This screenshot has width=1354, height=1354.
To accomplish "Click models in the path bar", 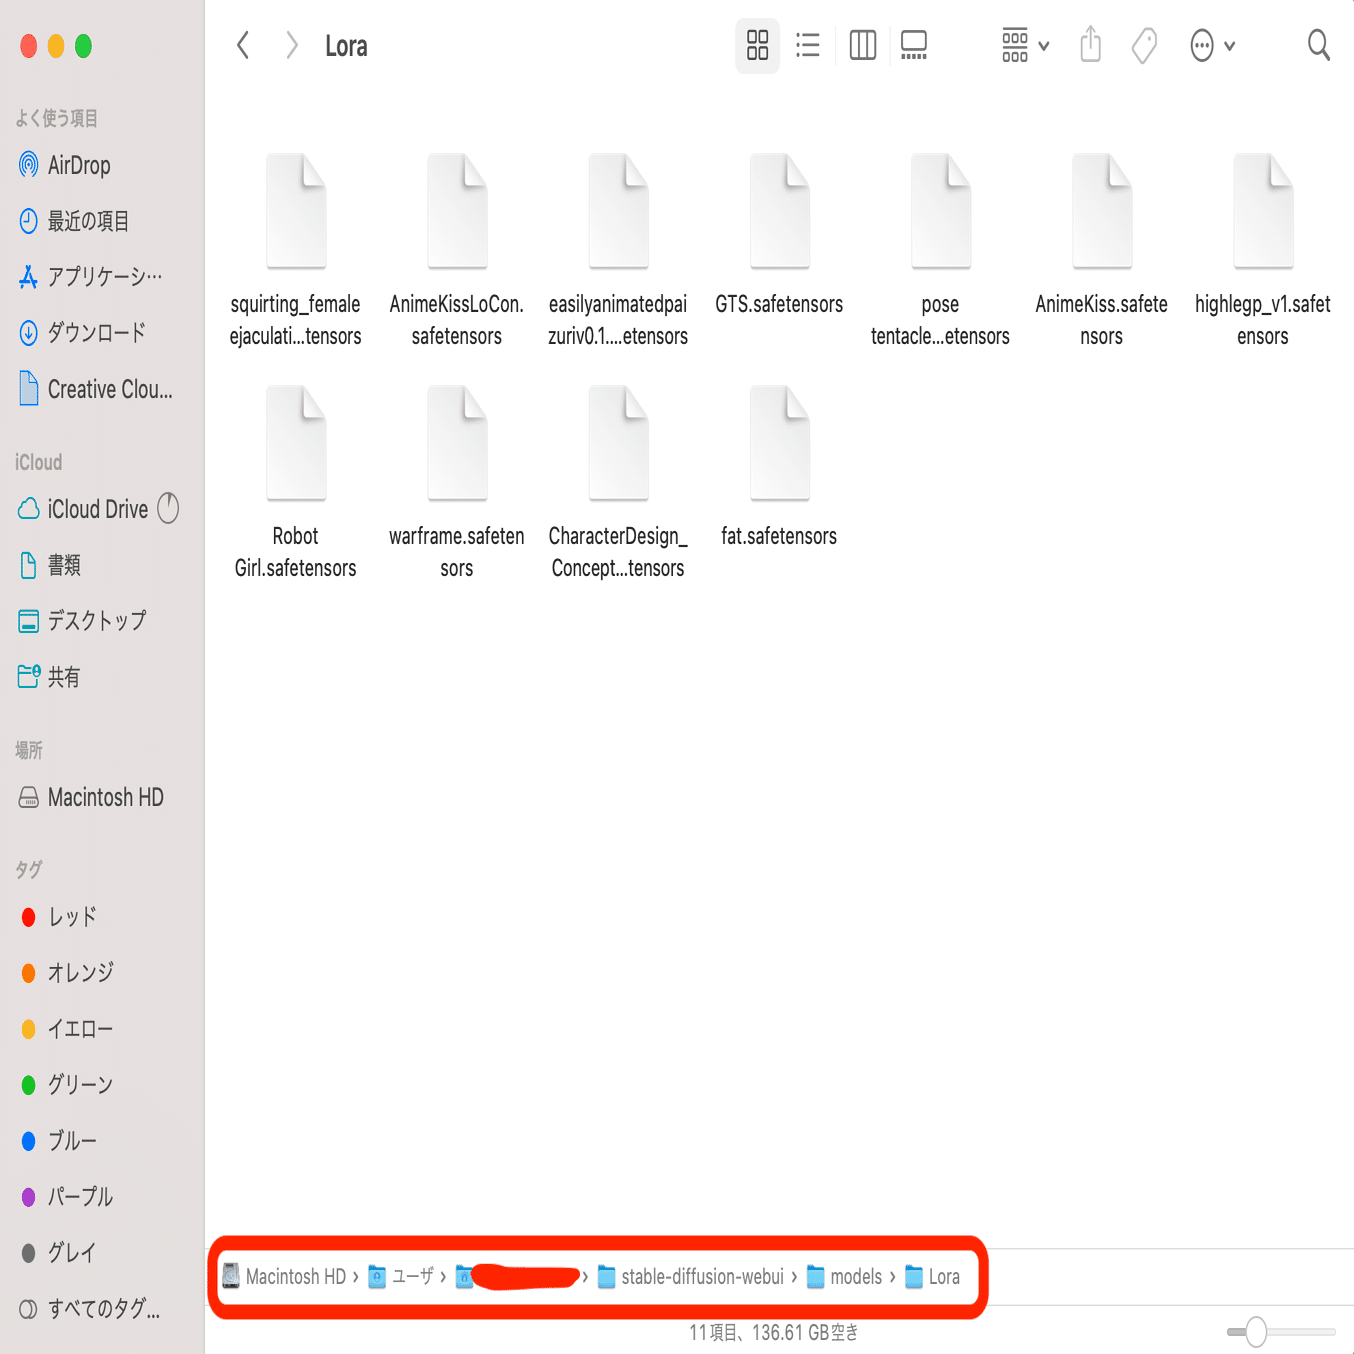I will [845, 1277].
